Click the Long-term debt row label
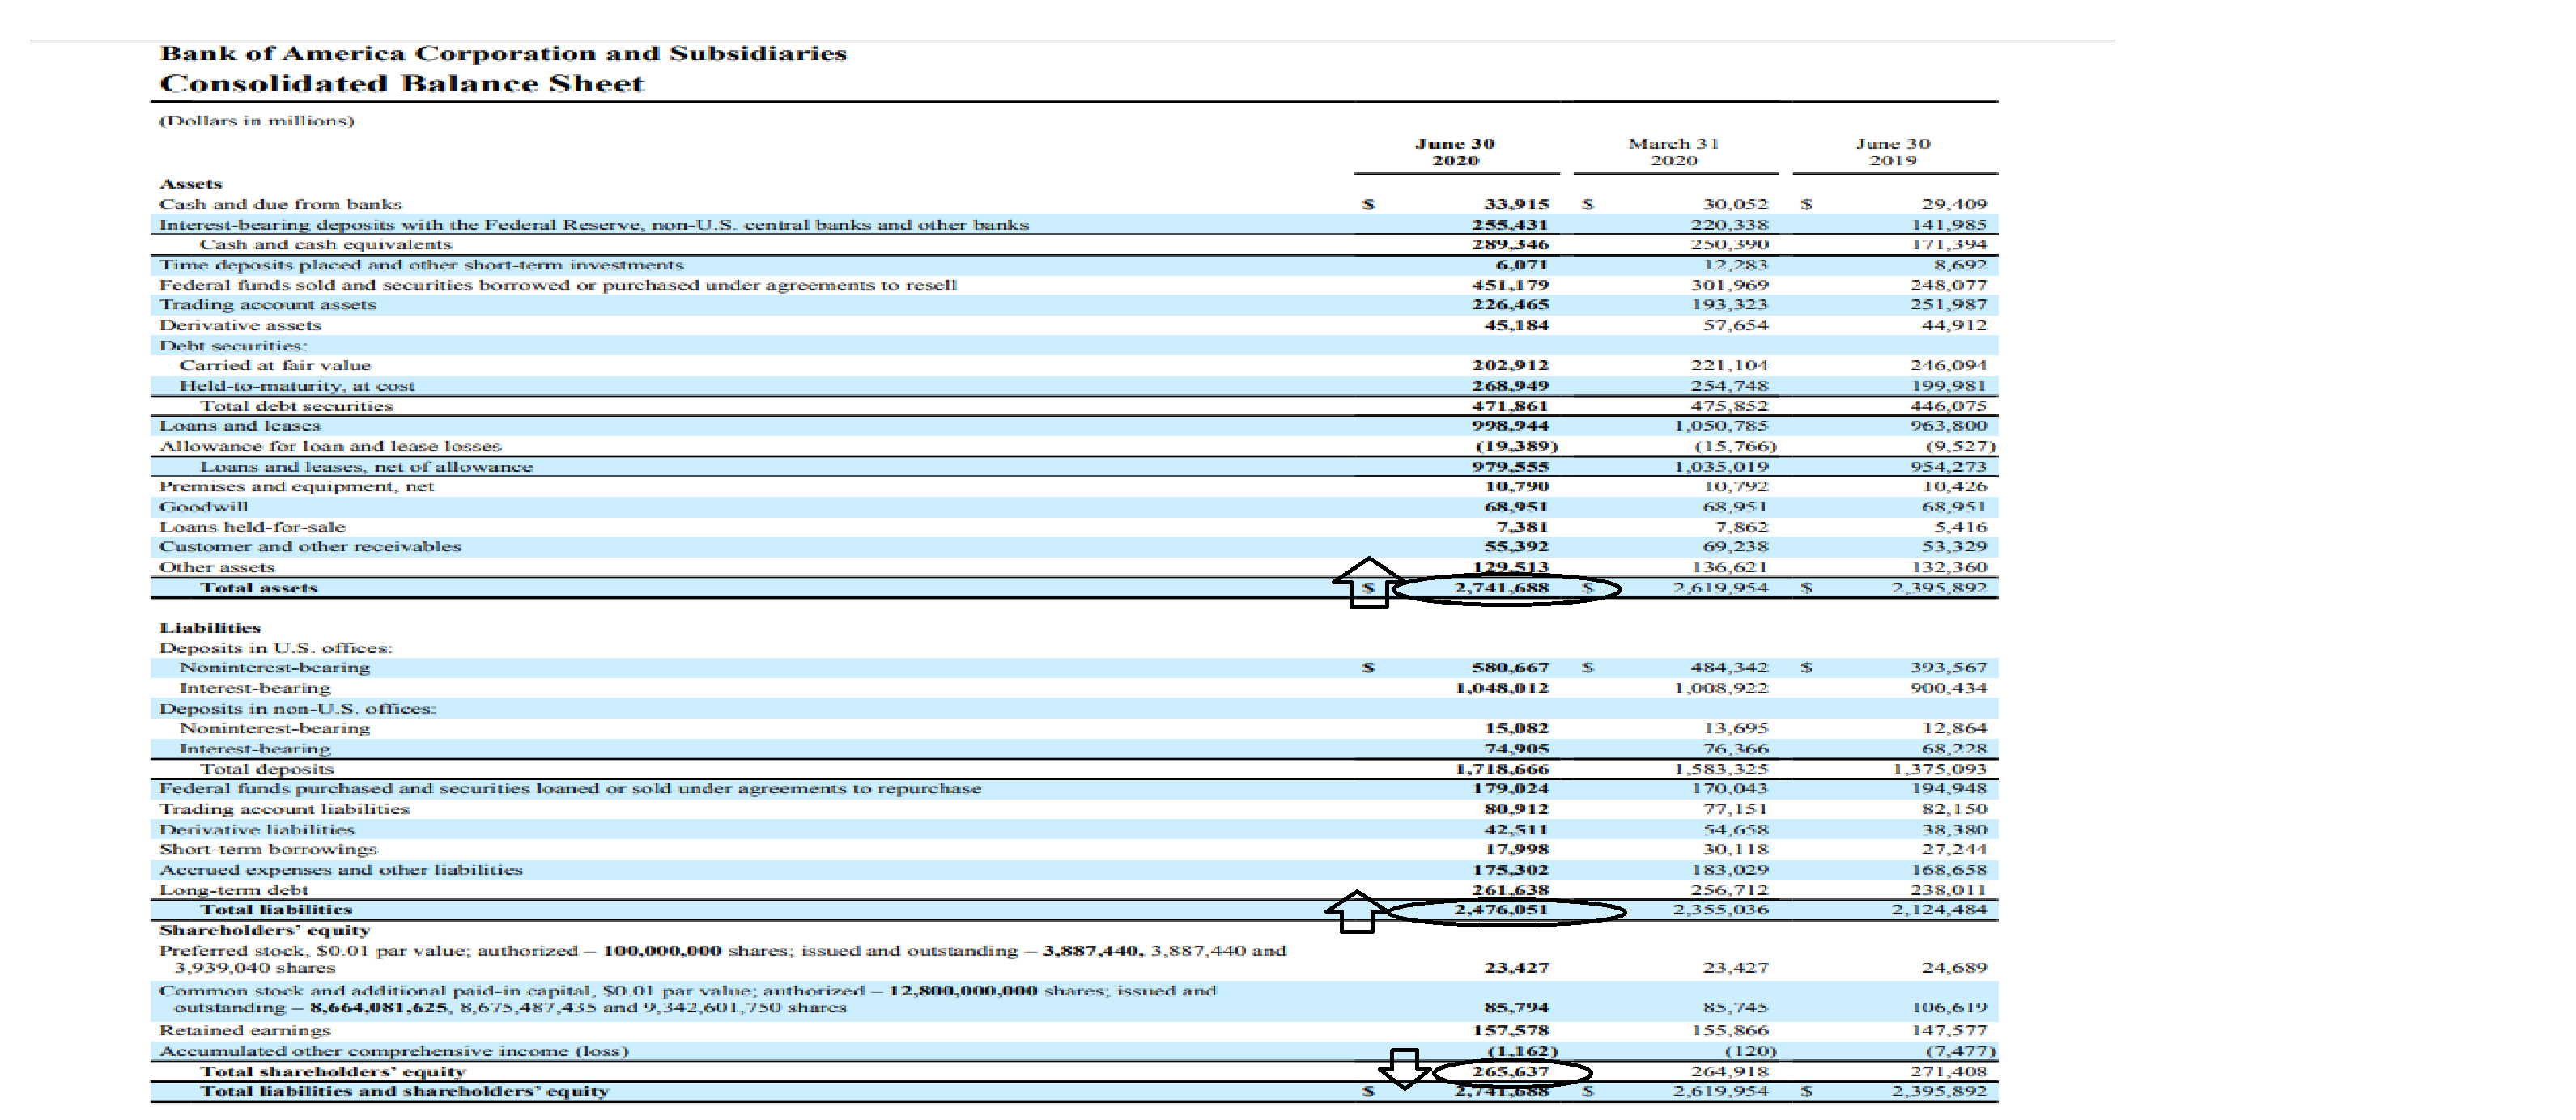This screenshot has width=2576, height=1120. coord(234,890)
